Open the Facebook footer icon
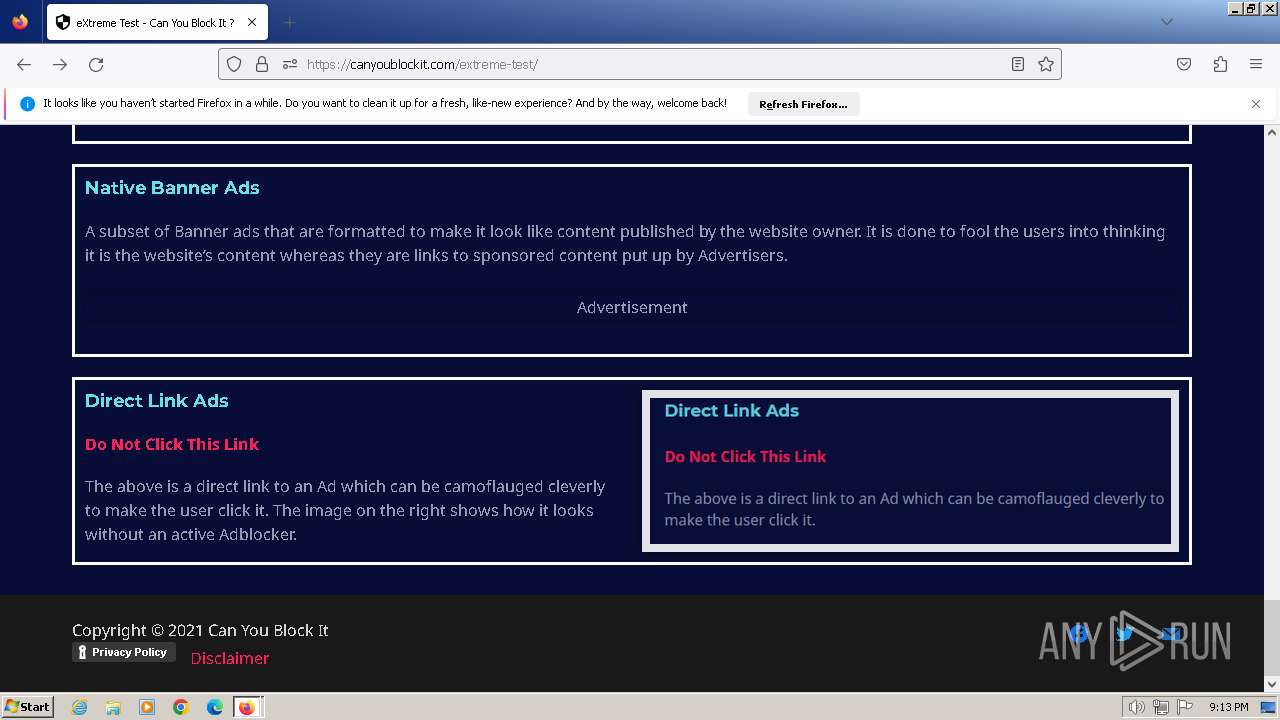Viewport: 1280px width, 720px height. pos(1079,633)
